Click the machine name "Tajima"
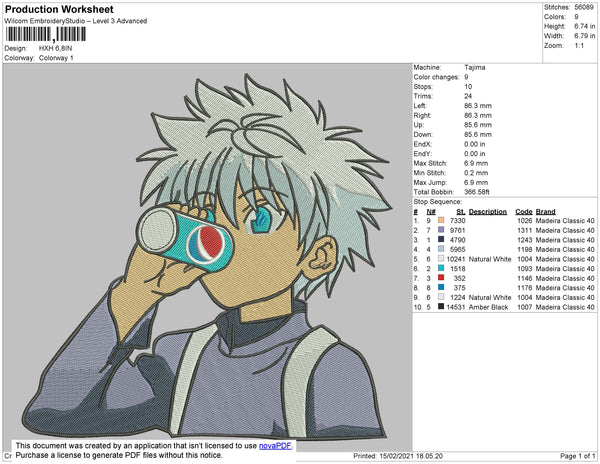This screenshot has width=600, height=464. click(x=474, y=67)
